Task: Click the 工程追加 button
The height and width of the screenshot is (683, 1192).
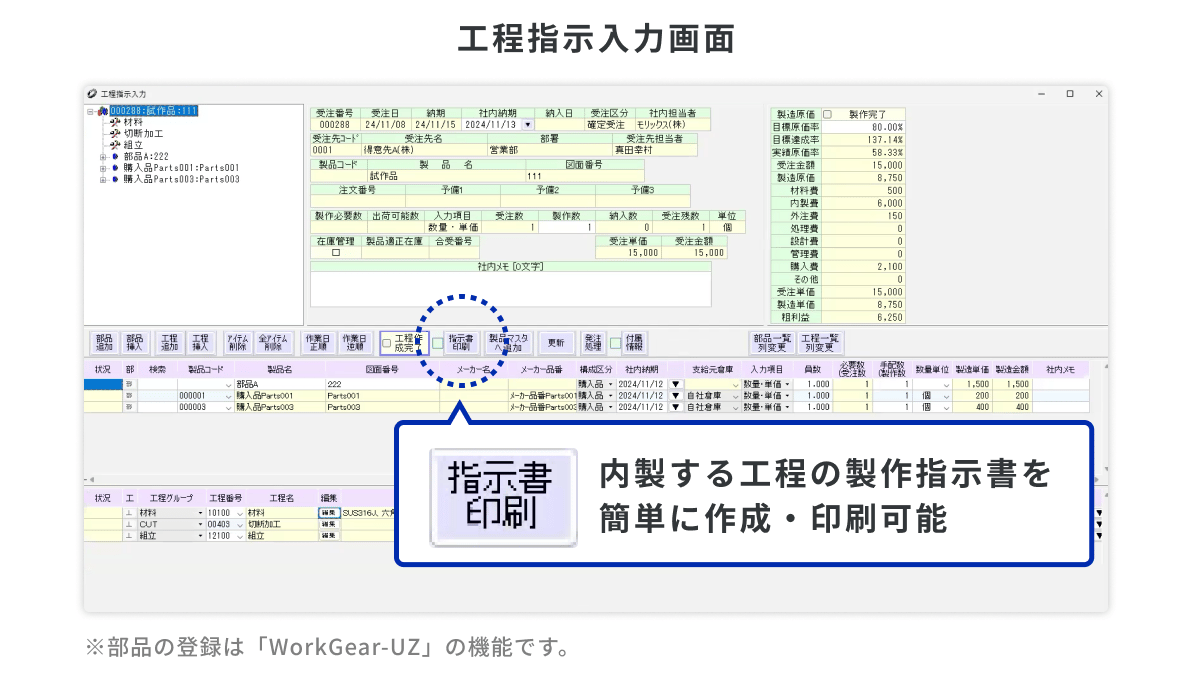Action: 170,343
